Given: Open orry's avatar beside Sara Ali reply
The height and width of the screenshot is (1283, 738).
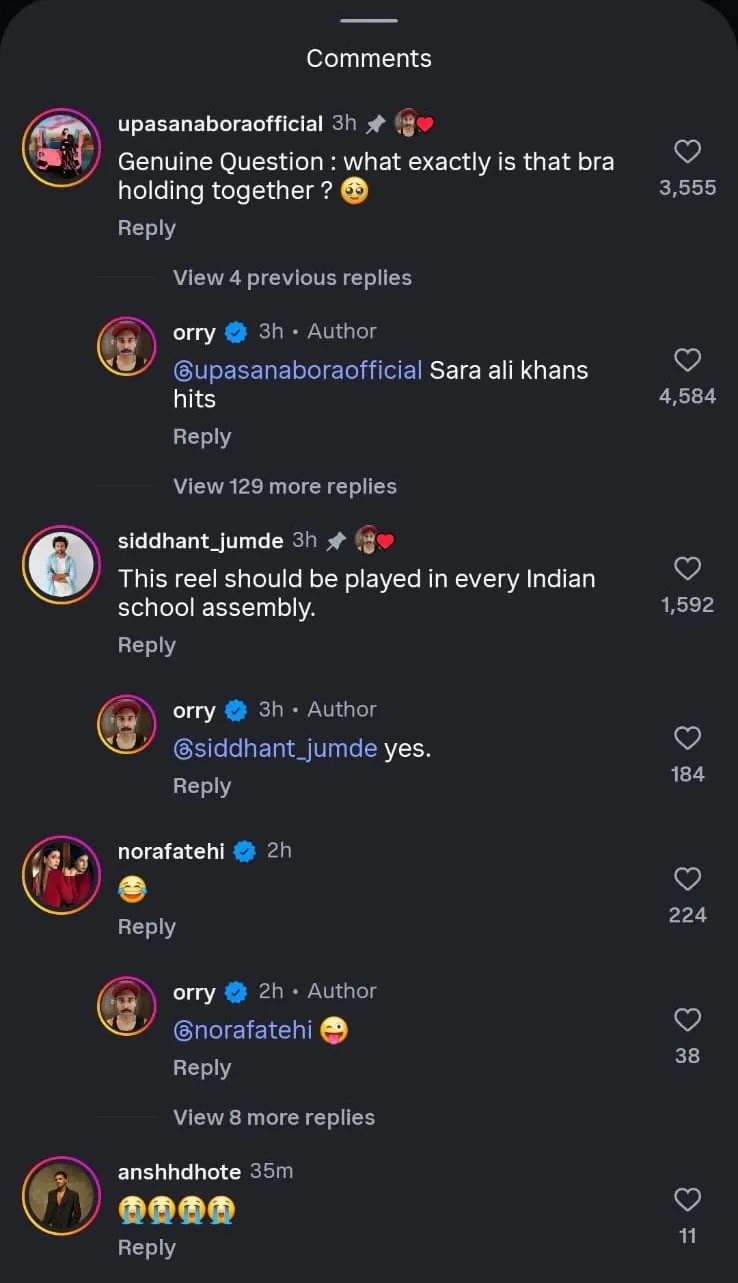Looking at the screenshot, I should click(x=126, y=347).
